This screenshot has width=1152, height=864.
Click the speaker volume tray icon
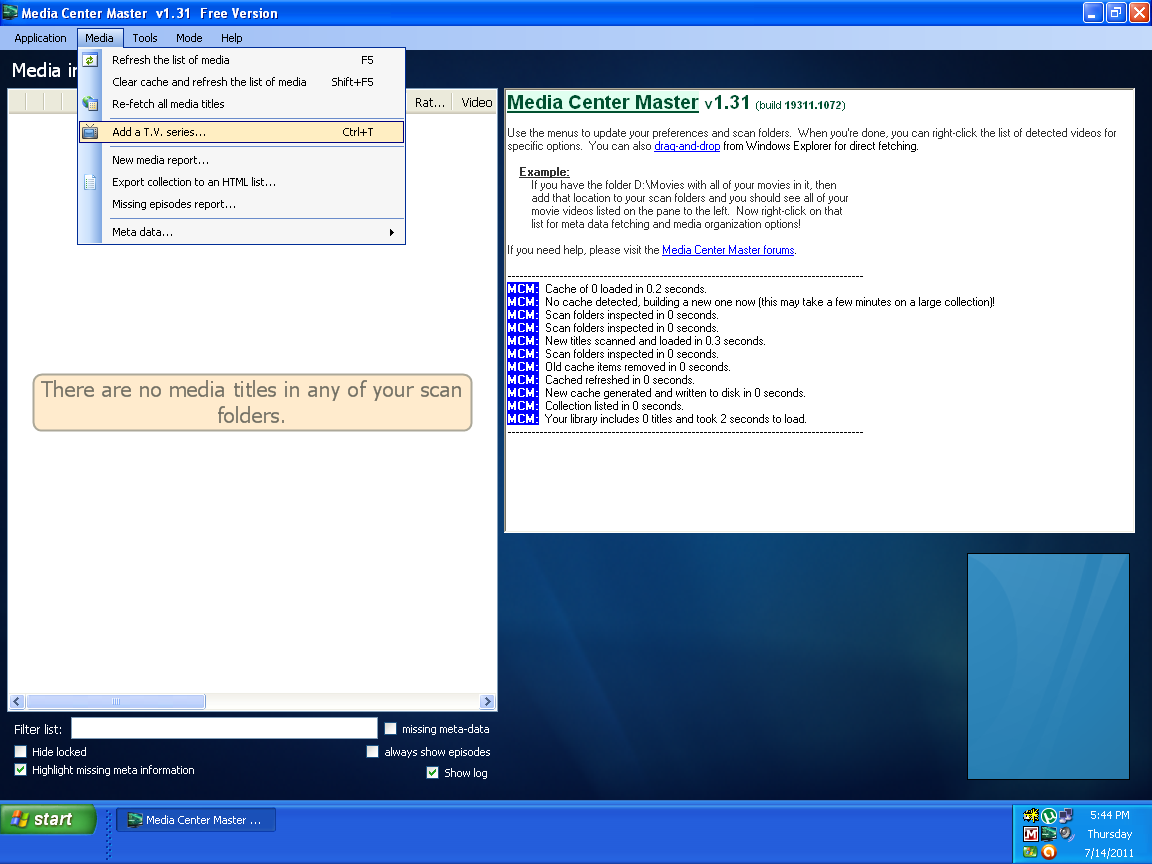[x=1067, y=834]
